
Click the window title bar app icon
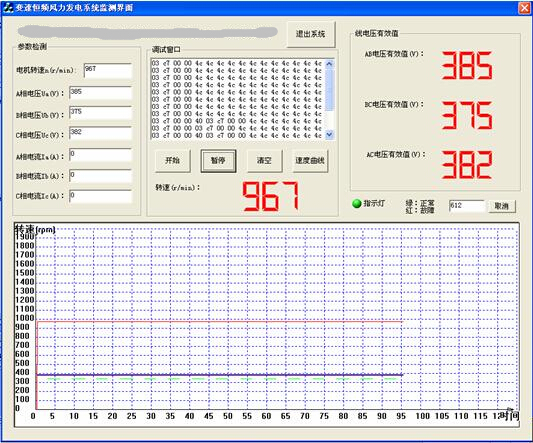[x=7, y=7]
